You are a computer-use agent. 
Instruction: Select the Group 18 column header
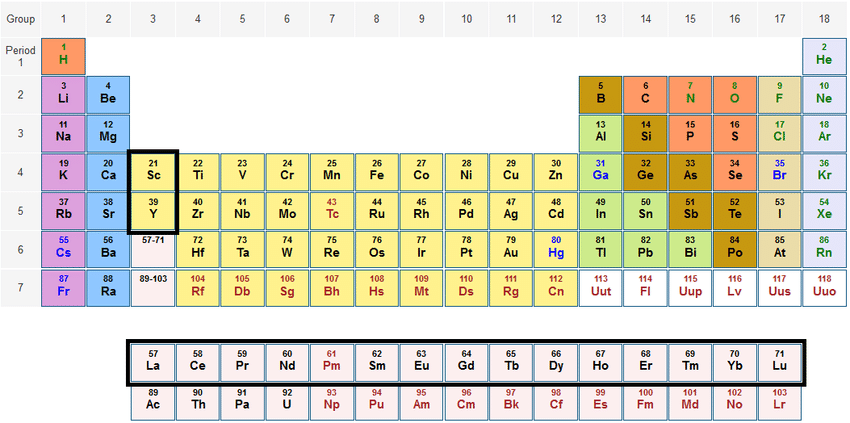(x=824, y=19)
